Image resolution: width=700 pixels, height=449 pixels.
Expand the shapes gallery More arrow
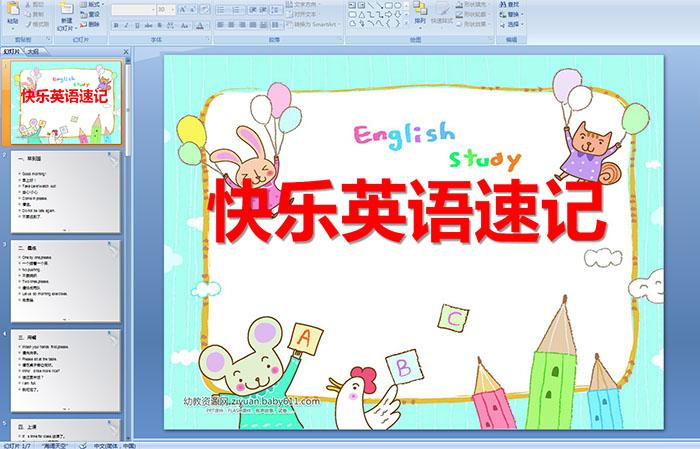pos(406,24)
